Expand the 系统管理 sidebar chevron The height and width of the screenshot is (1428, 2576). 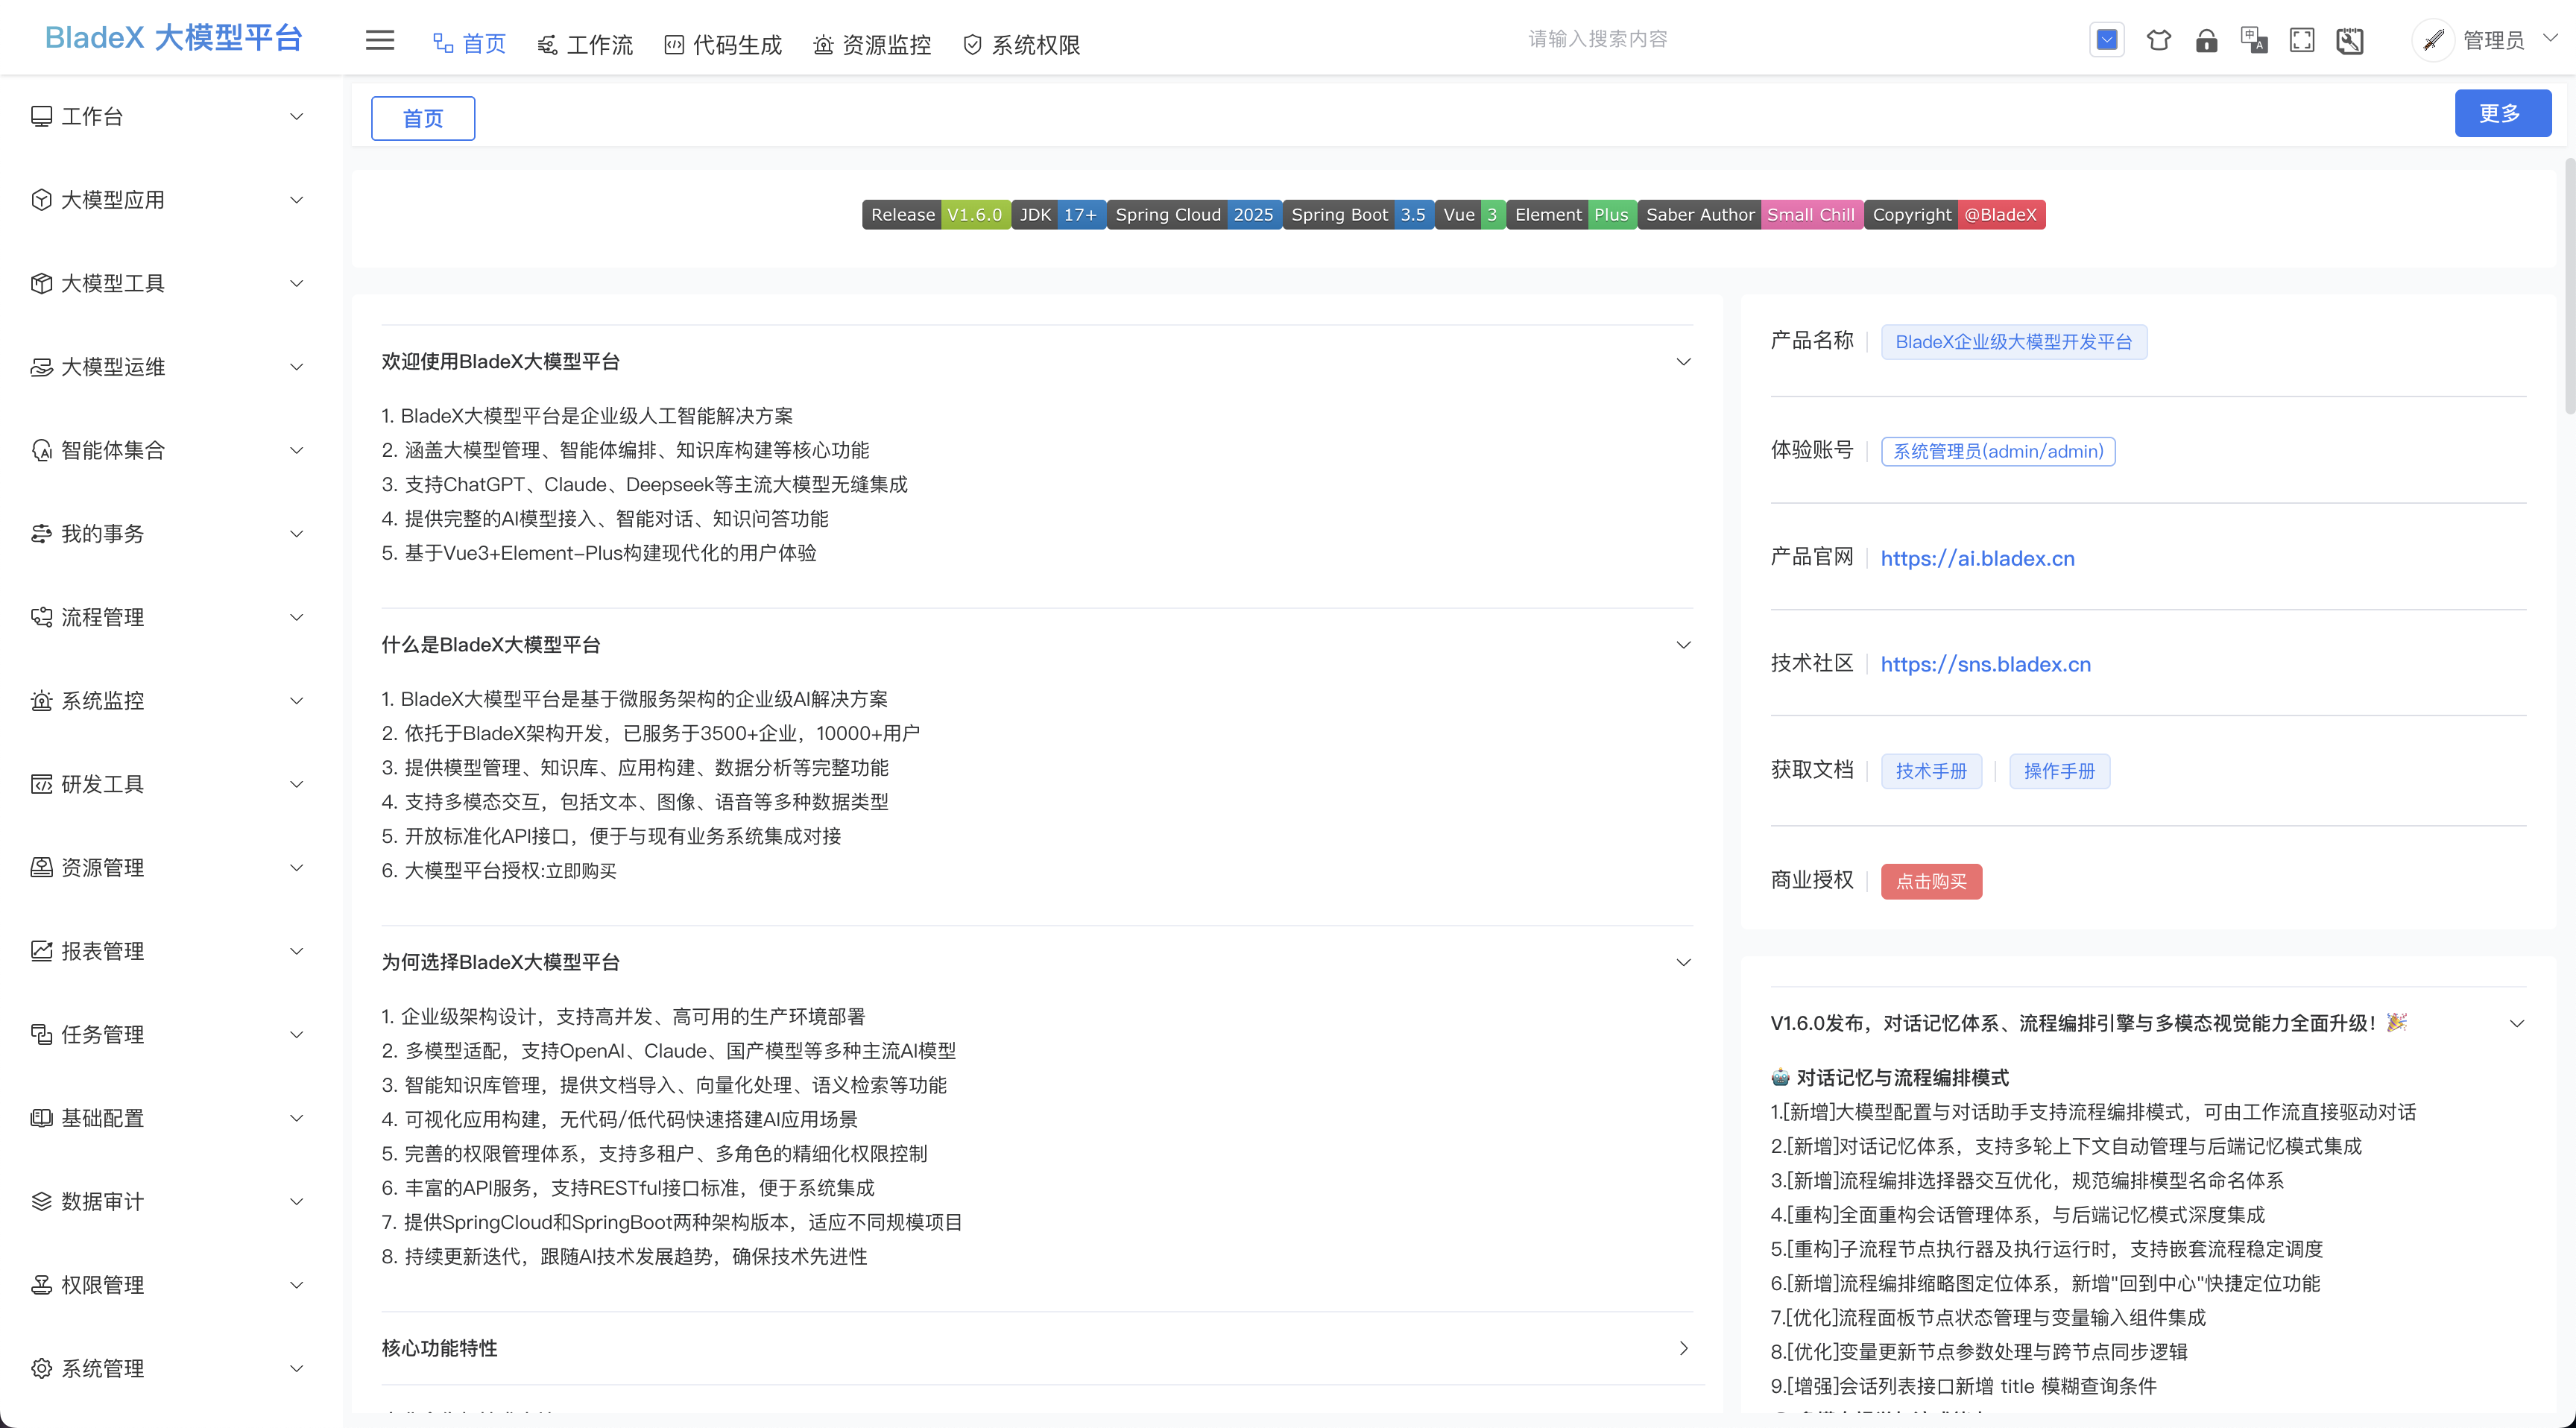296,1368
